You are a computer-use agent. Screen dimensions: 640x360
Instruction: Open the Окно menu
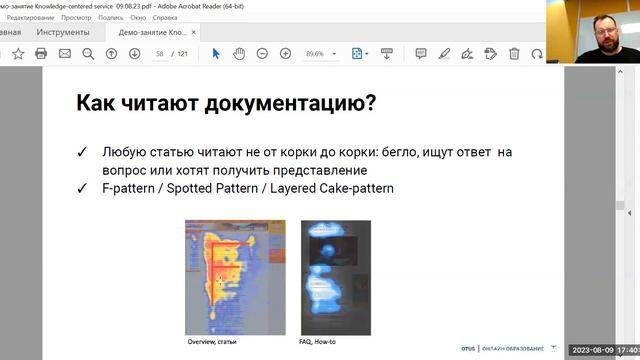click(x=138, y=18)
